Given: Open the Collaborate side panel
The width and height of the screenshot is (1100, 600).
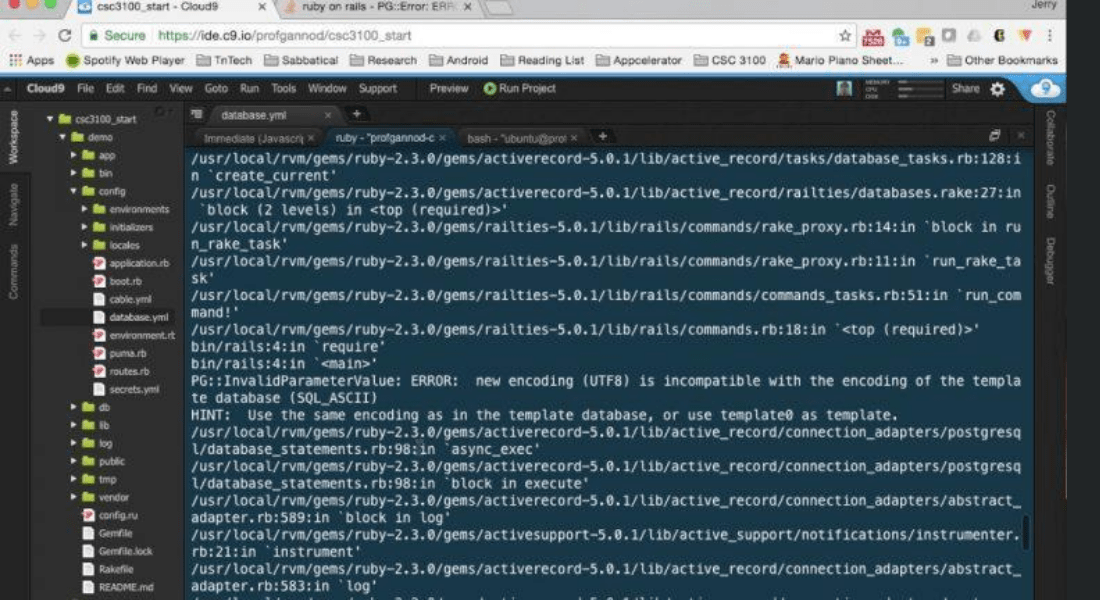Looking at the screenshot, I should [1050, 137].
